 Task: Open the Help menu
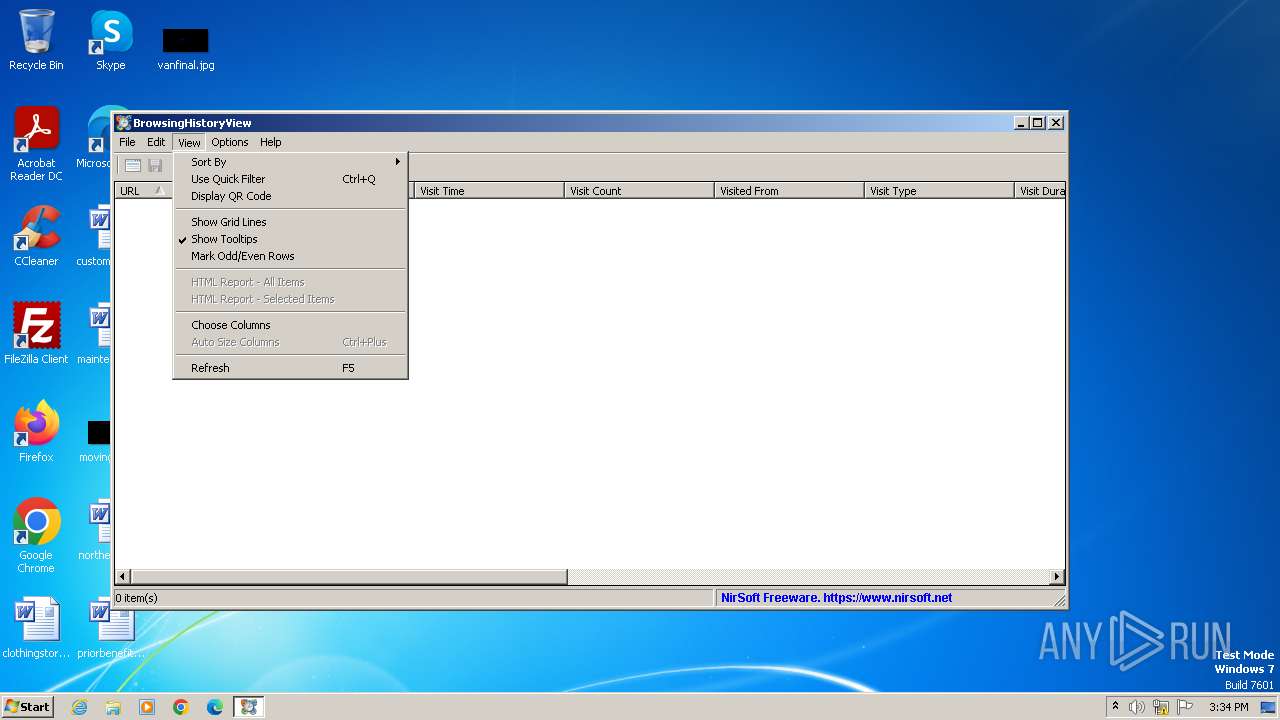pos(271,142)
